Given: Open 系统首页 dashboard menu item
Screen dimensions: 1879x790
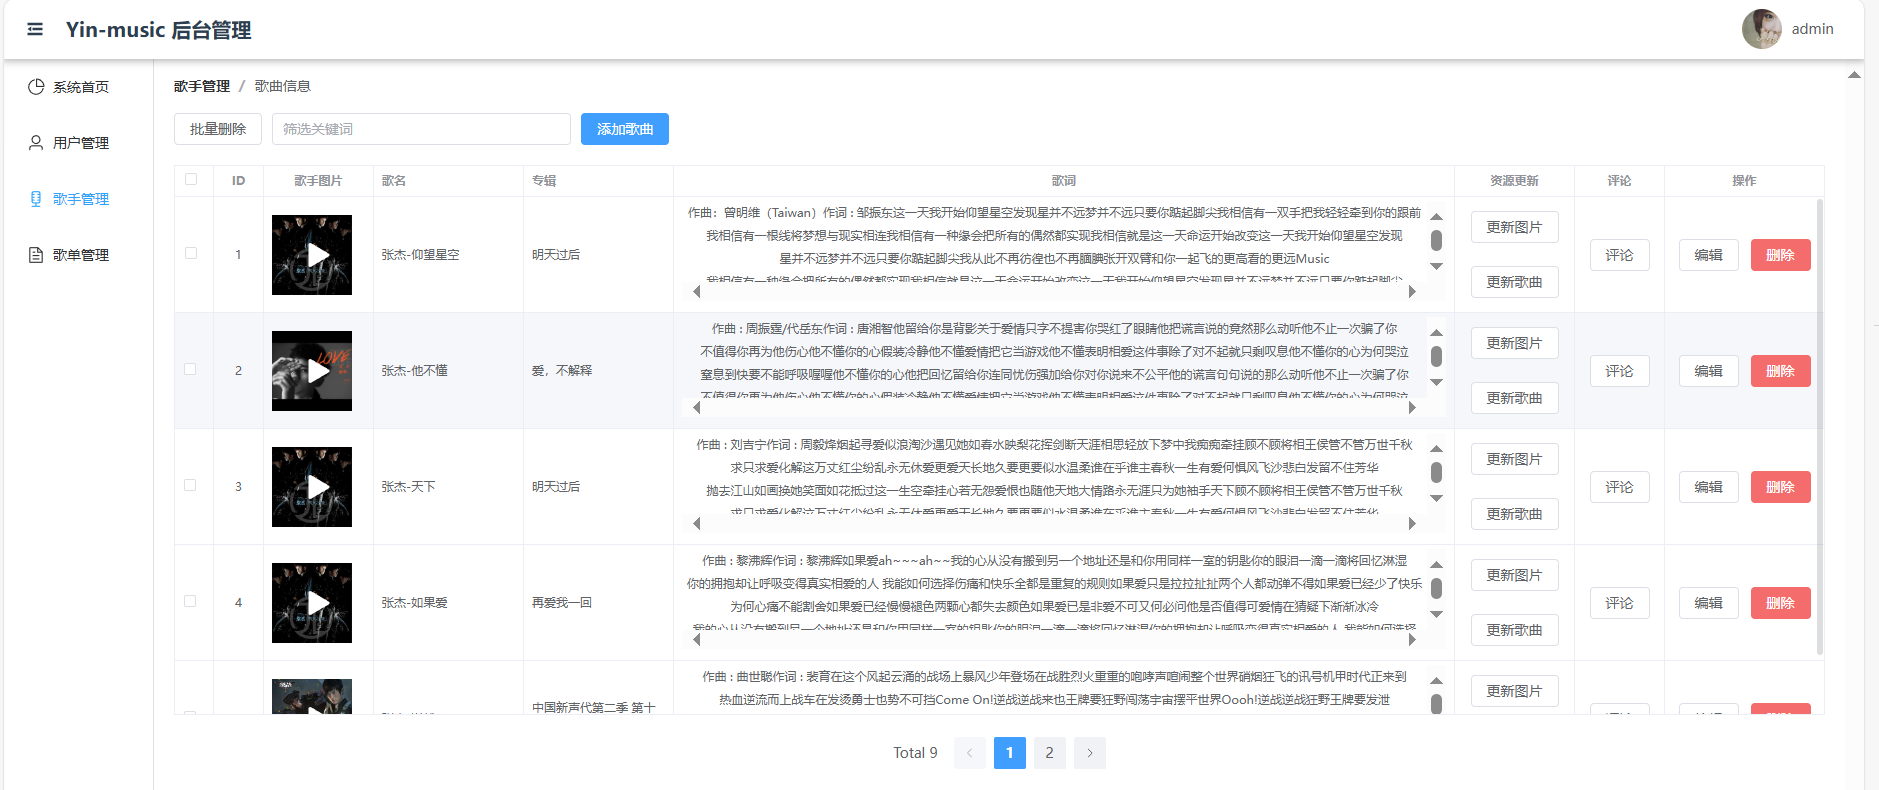Looking at the screenshot, I should 80,87.
